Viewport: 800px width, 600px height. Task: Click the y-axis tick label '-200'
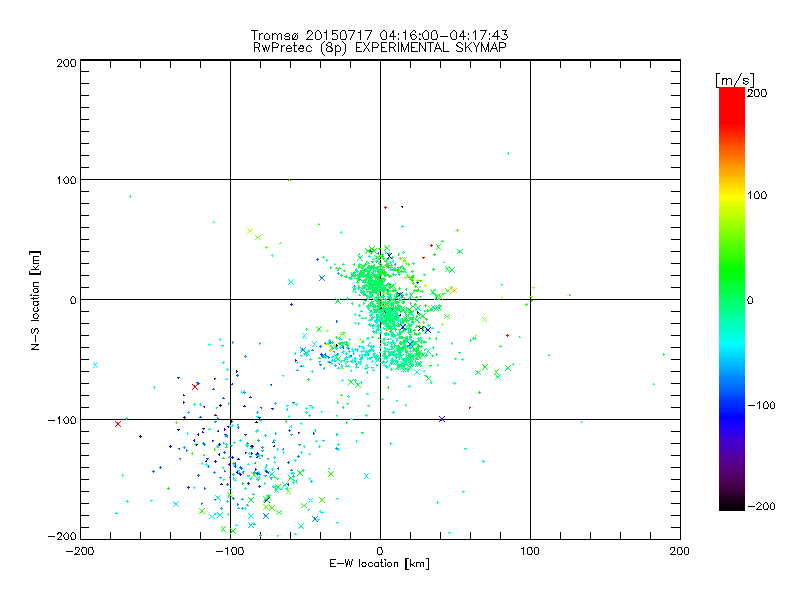(62, 536)
